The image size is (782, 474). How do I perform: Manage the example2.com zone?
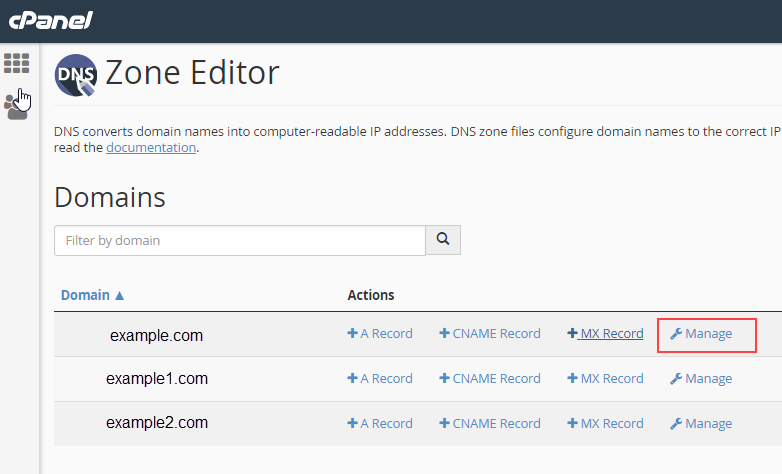coord(701,424)
